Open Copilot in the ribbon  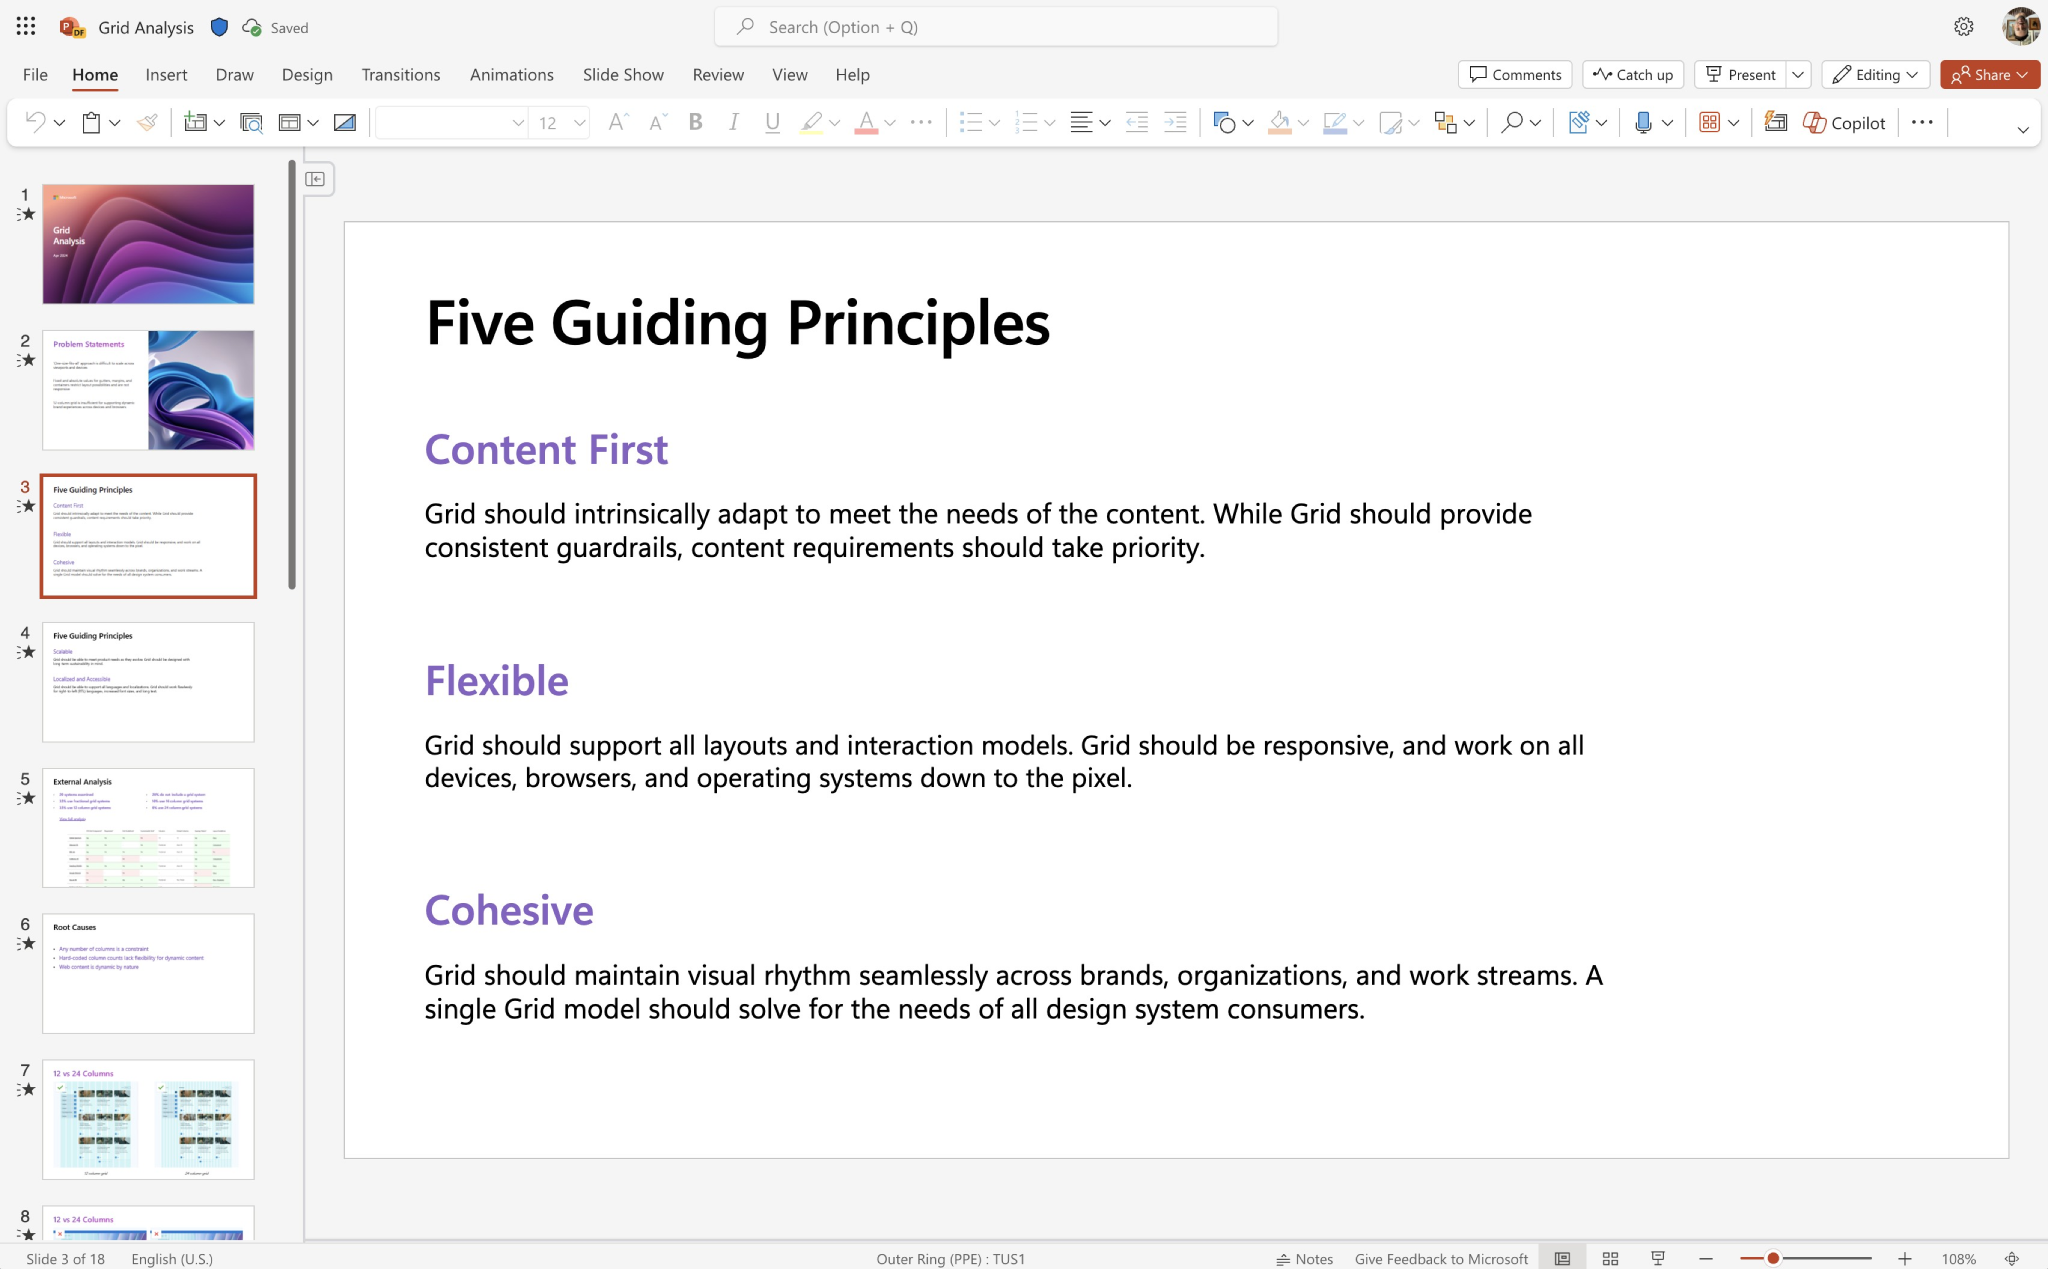tap(1844, 122)
